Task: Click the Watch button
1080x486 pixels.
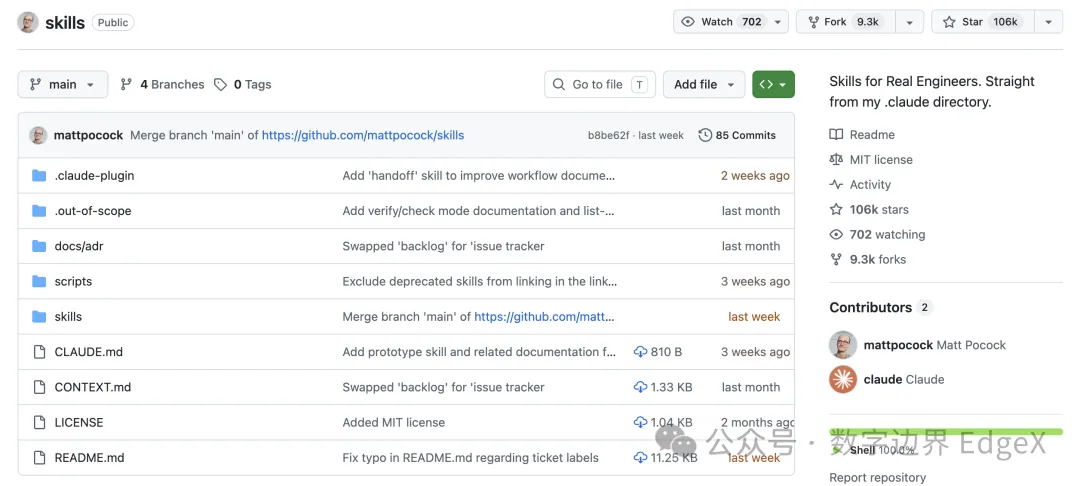Action: pos(720,22)
